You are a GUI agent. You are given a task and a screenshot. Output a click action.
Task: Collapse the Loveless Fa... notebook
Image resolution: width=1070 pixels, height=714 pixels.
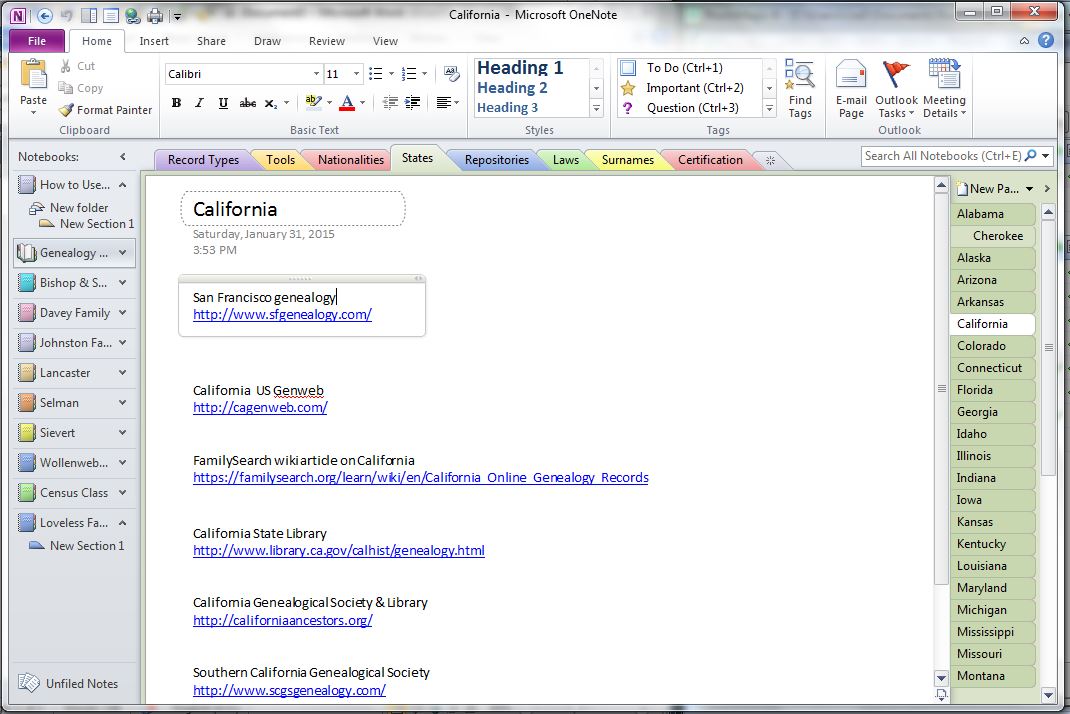pyautogui.click(x=123, y=523)
